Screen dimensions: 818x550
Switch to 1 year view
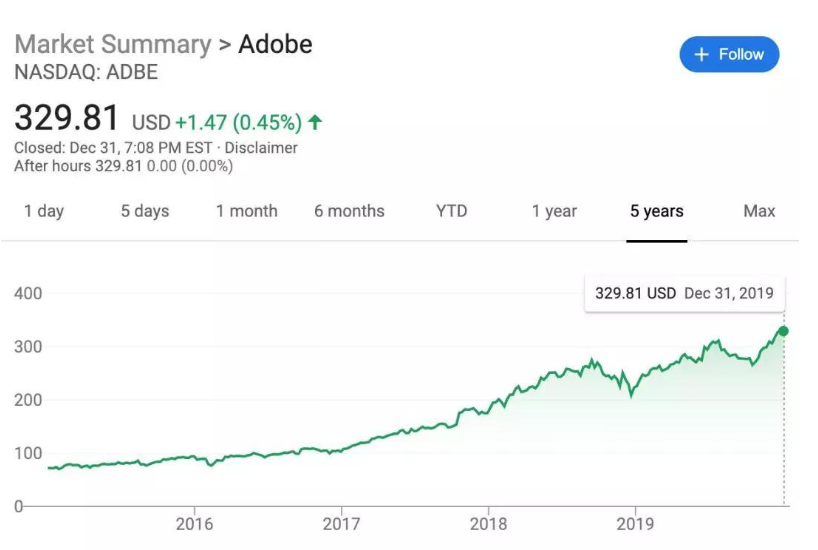pyautogui.click(x=554, y=211)
